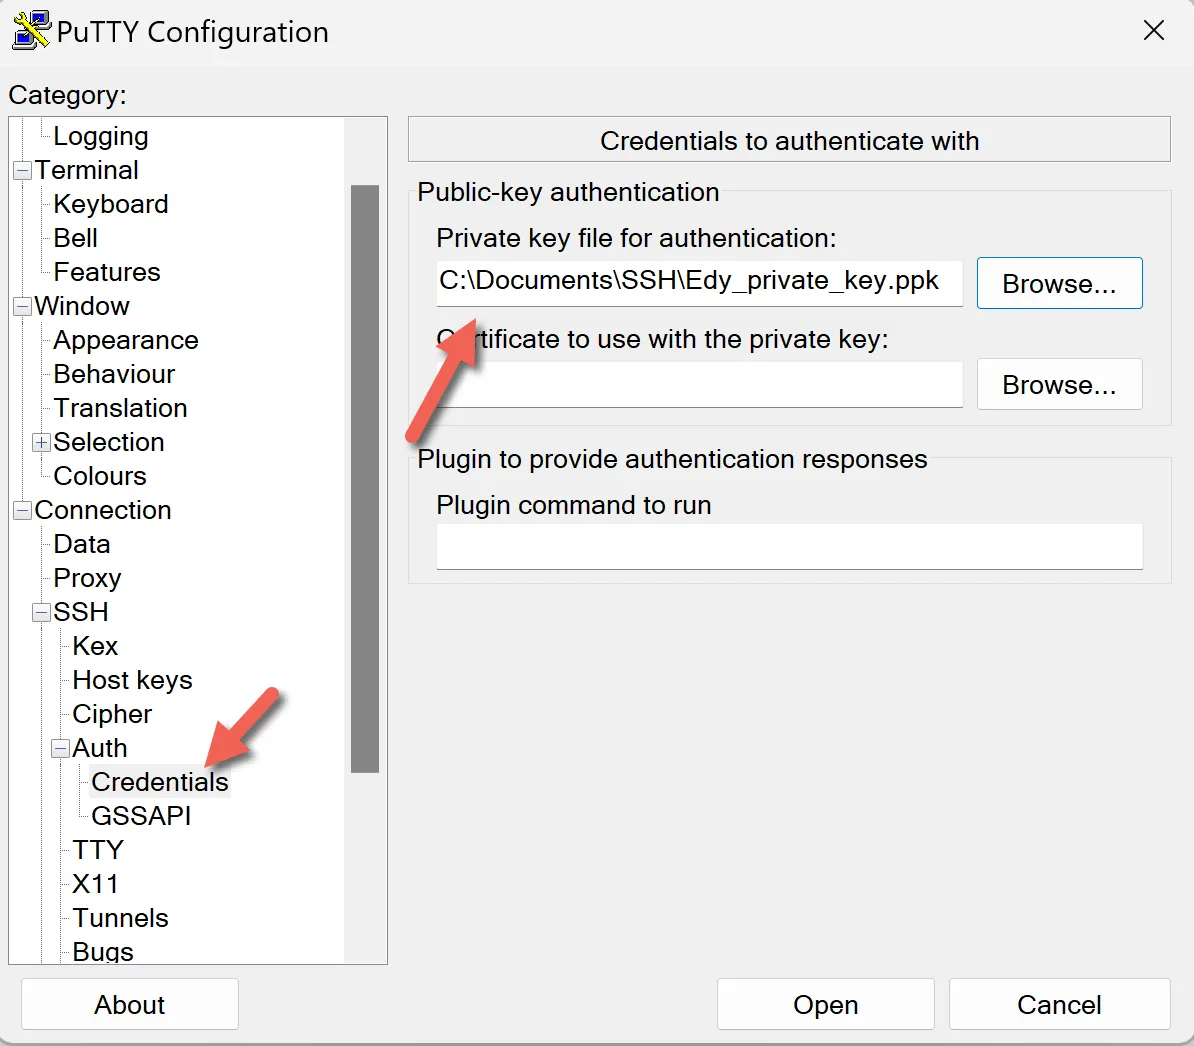Select the Tunnels category

point(120,918)
